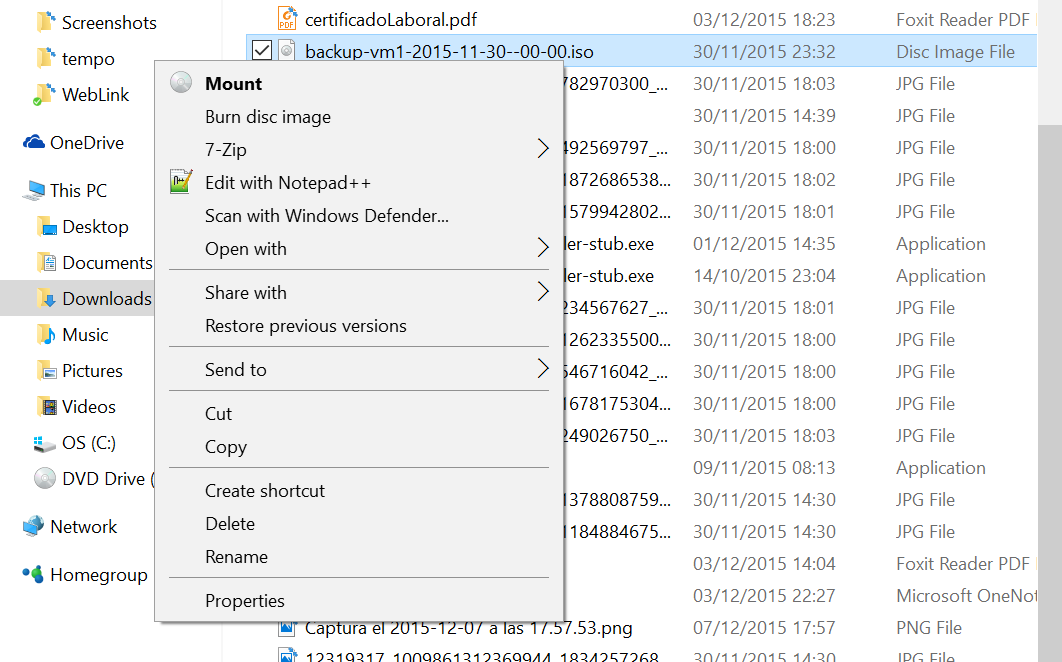Choose Restore previous versions

point(359,326)
